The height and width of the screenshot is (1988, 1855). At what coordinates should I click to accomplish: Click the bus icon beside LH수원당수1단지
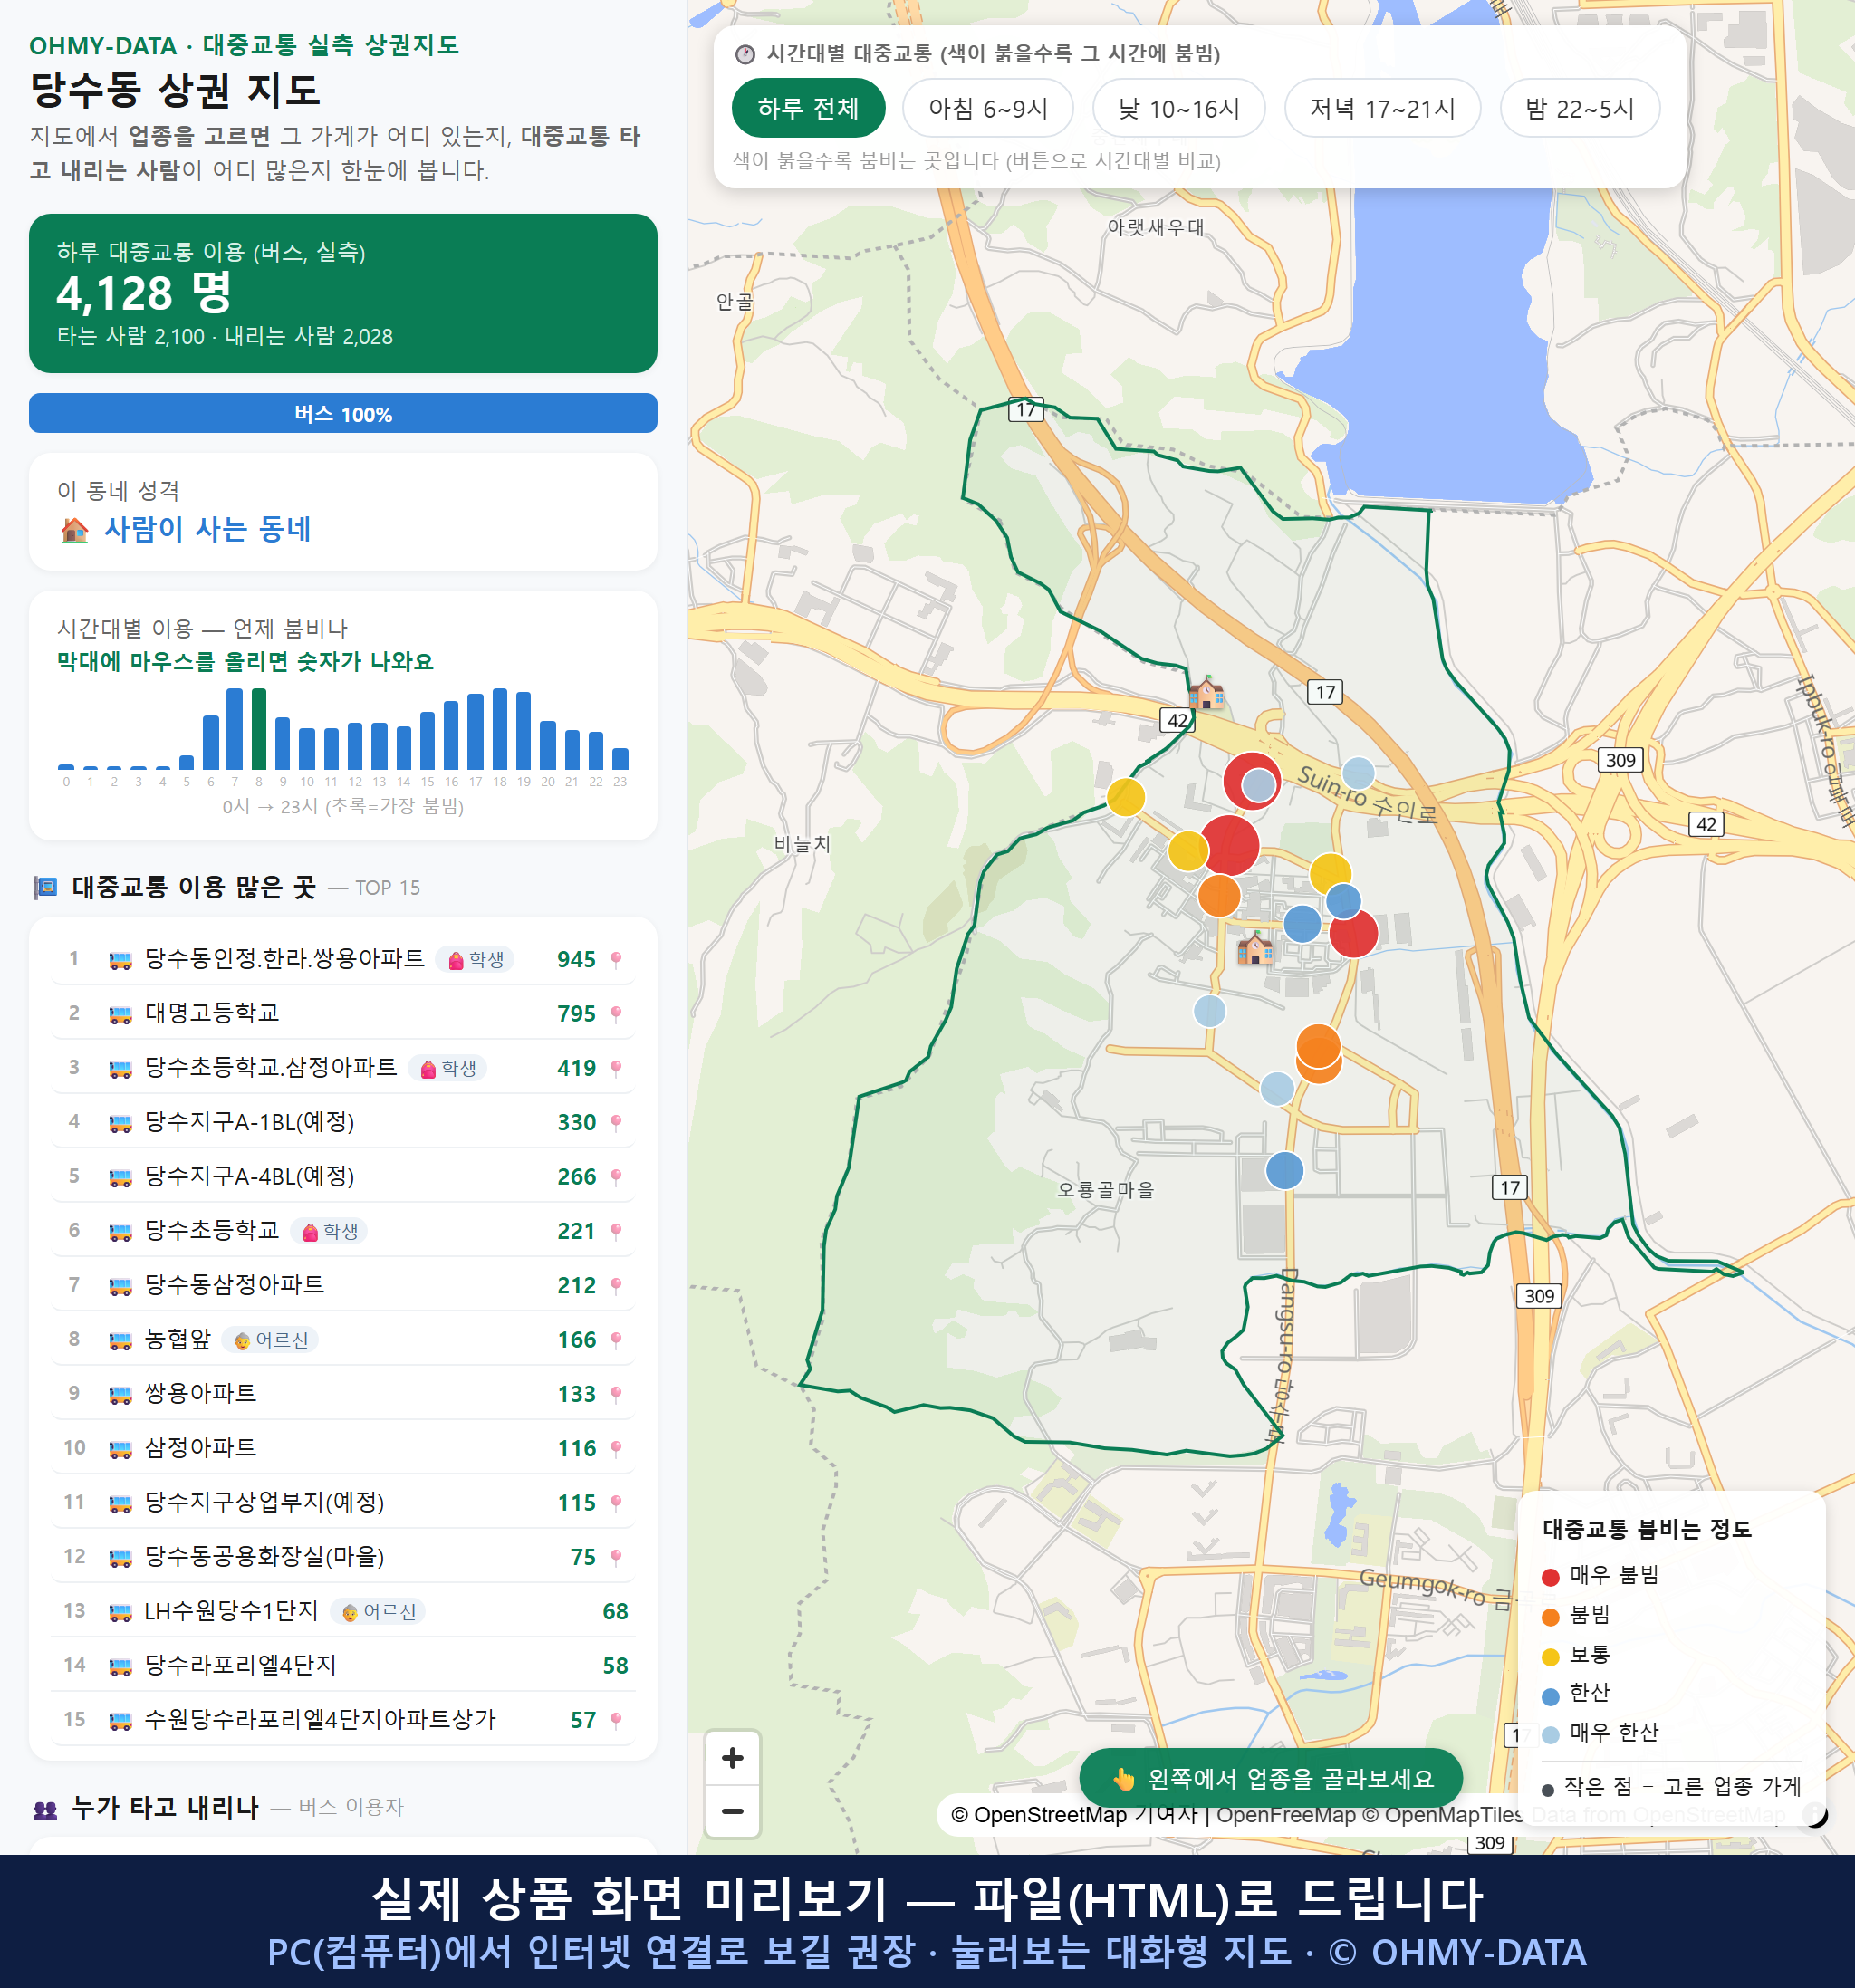point(120,1612)
